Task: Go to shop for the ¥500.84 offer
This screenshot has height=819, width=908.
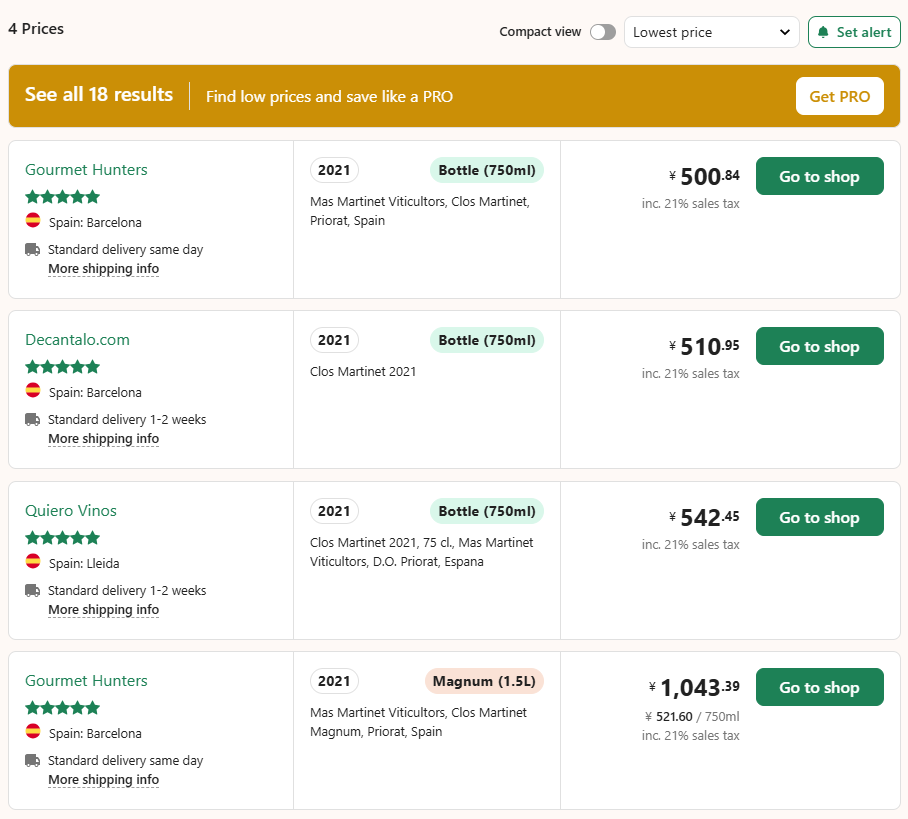Action: coord(819,176)
